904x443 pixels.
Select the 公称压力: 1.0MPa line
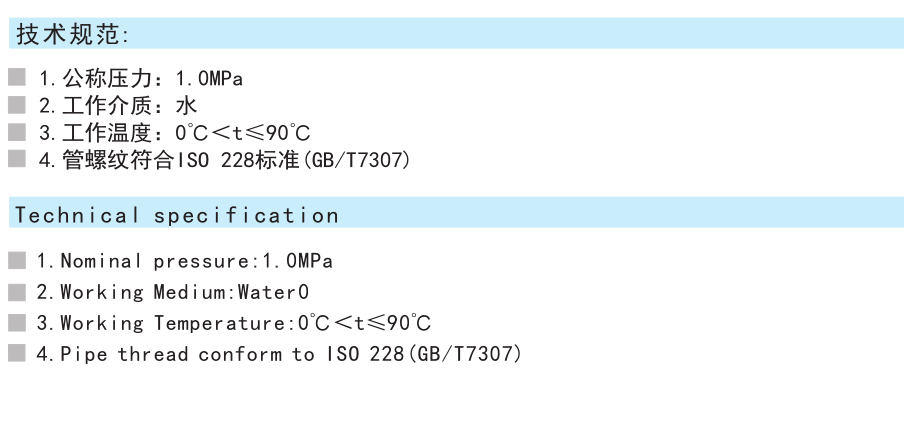coord(141,78)
